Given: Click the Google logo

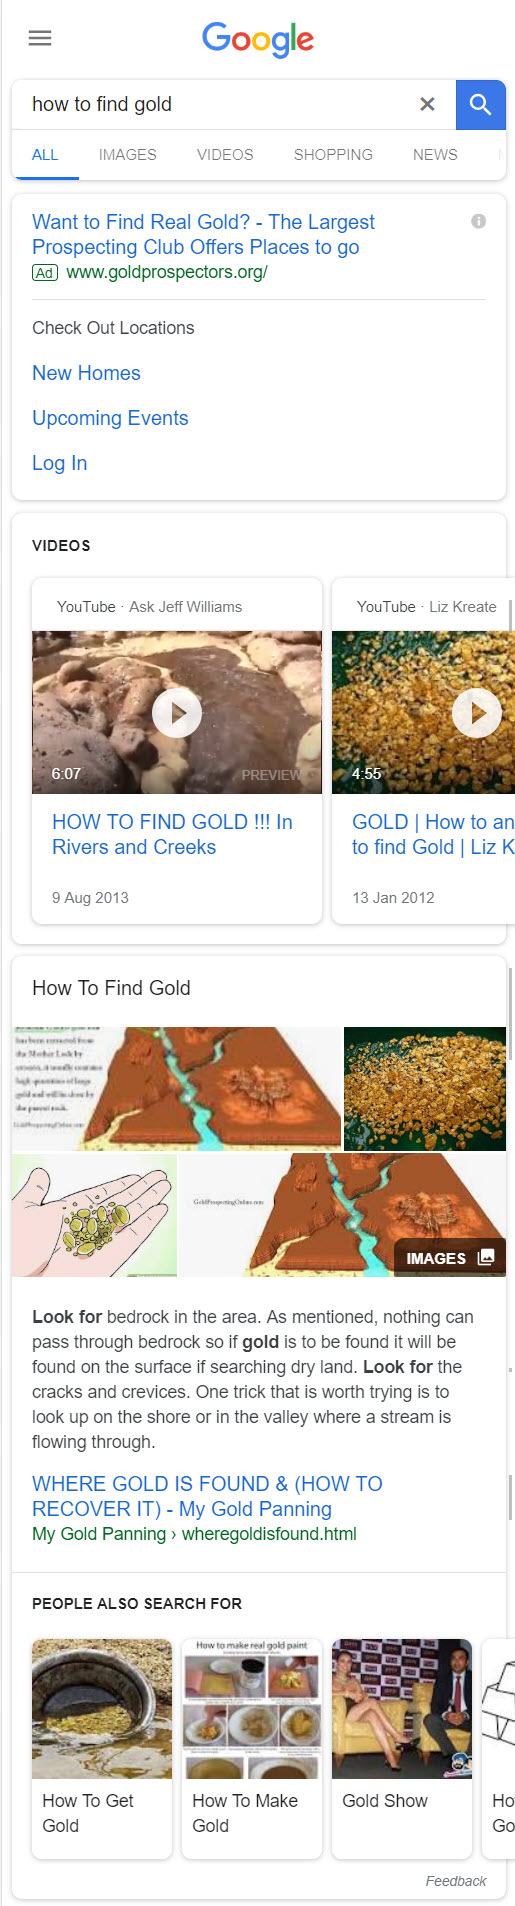Looking at the screenshot, I should point(258,39).
